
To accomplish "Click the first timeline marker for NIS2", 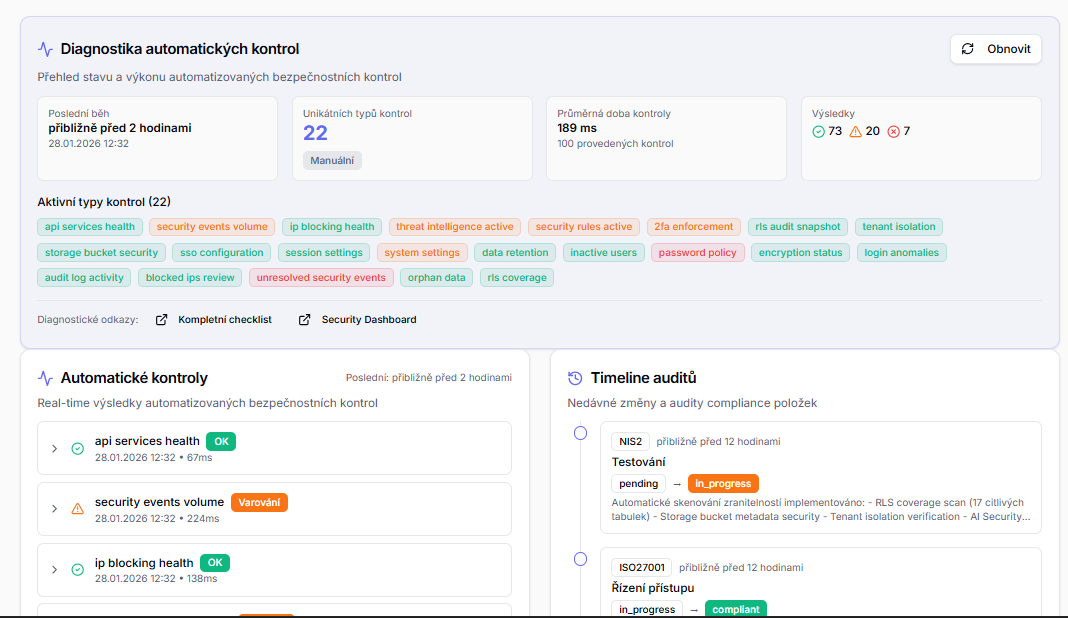I will coord(580,433).
